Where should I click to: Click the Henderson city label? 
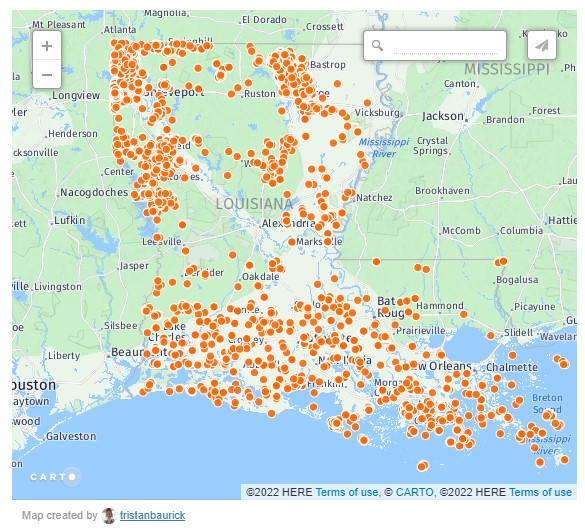73,134
